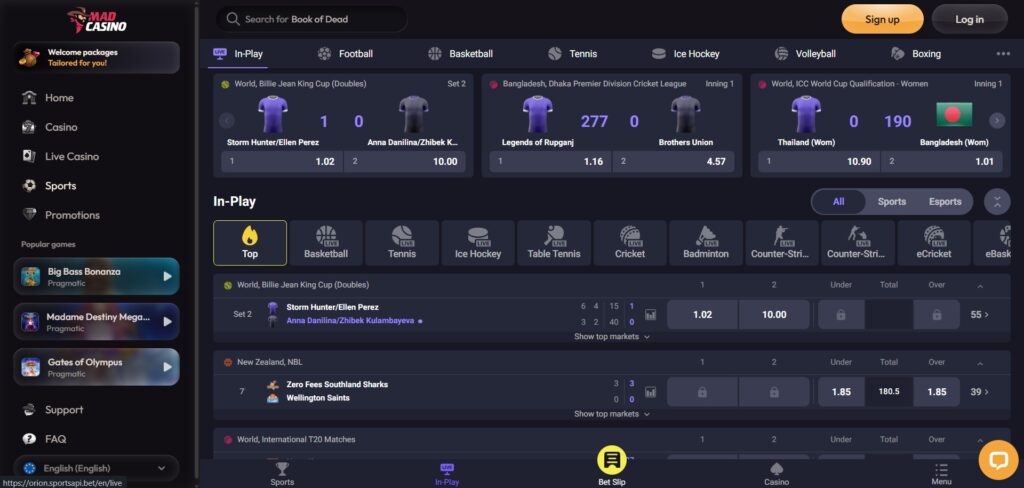Click the Mad Casino logo
The width and height of the screenshot is (1024, 488).
point(97,20)
